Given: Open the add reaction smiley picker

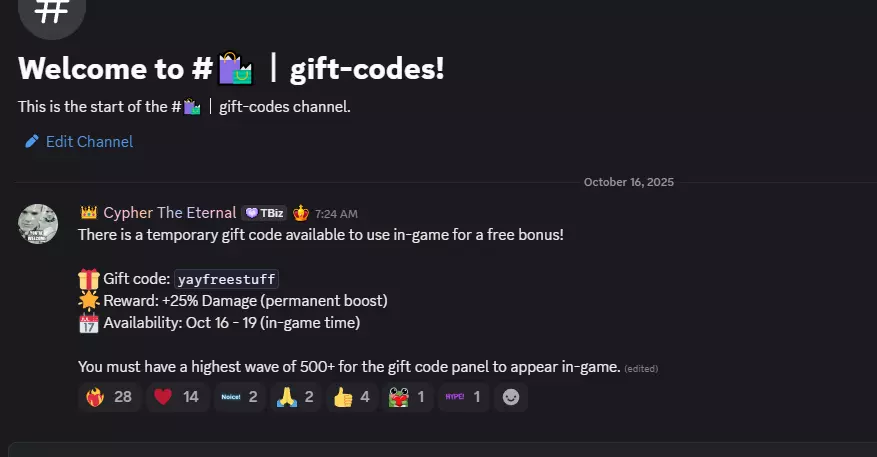Looking at the screenshot, I should [x=511, y=397].
